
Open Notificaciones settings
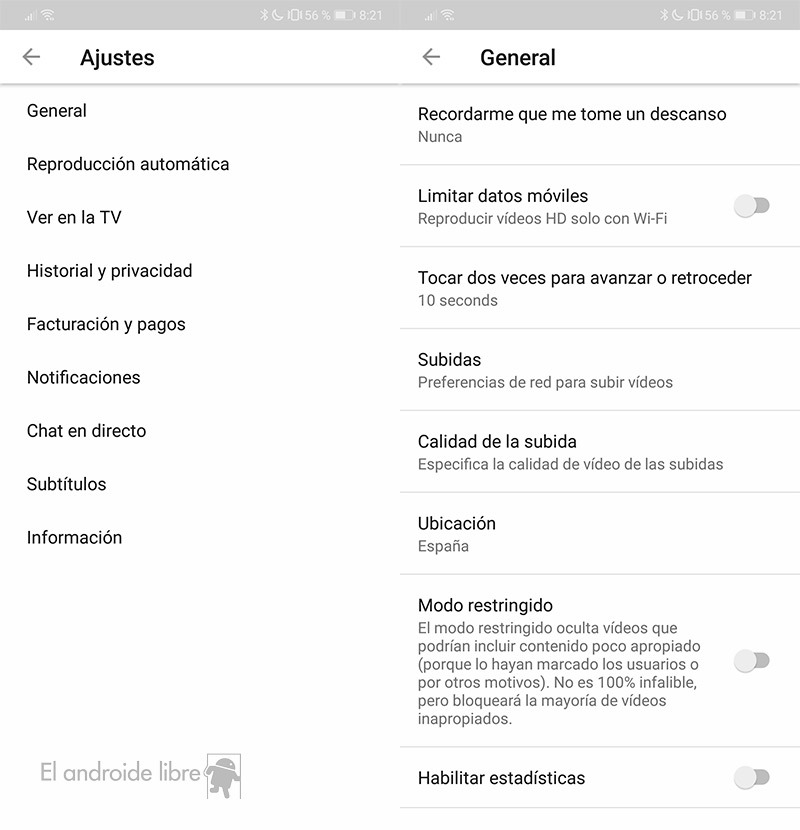coord(83,377)
